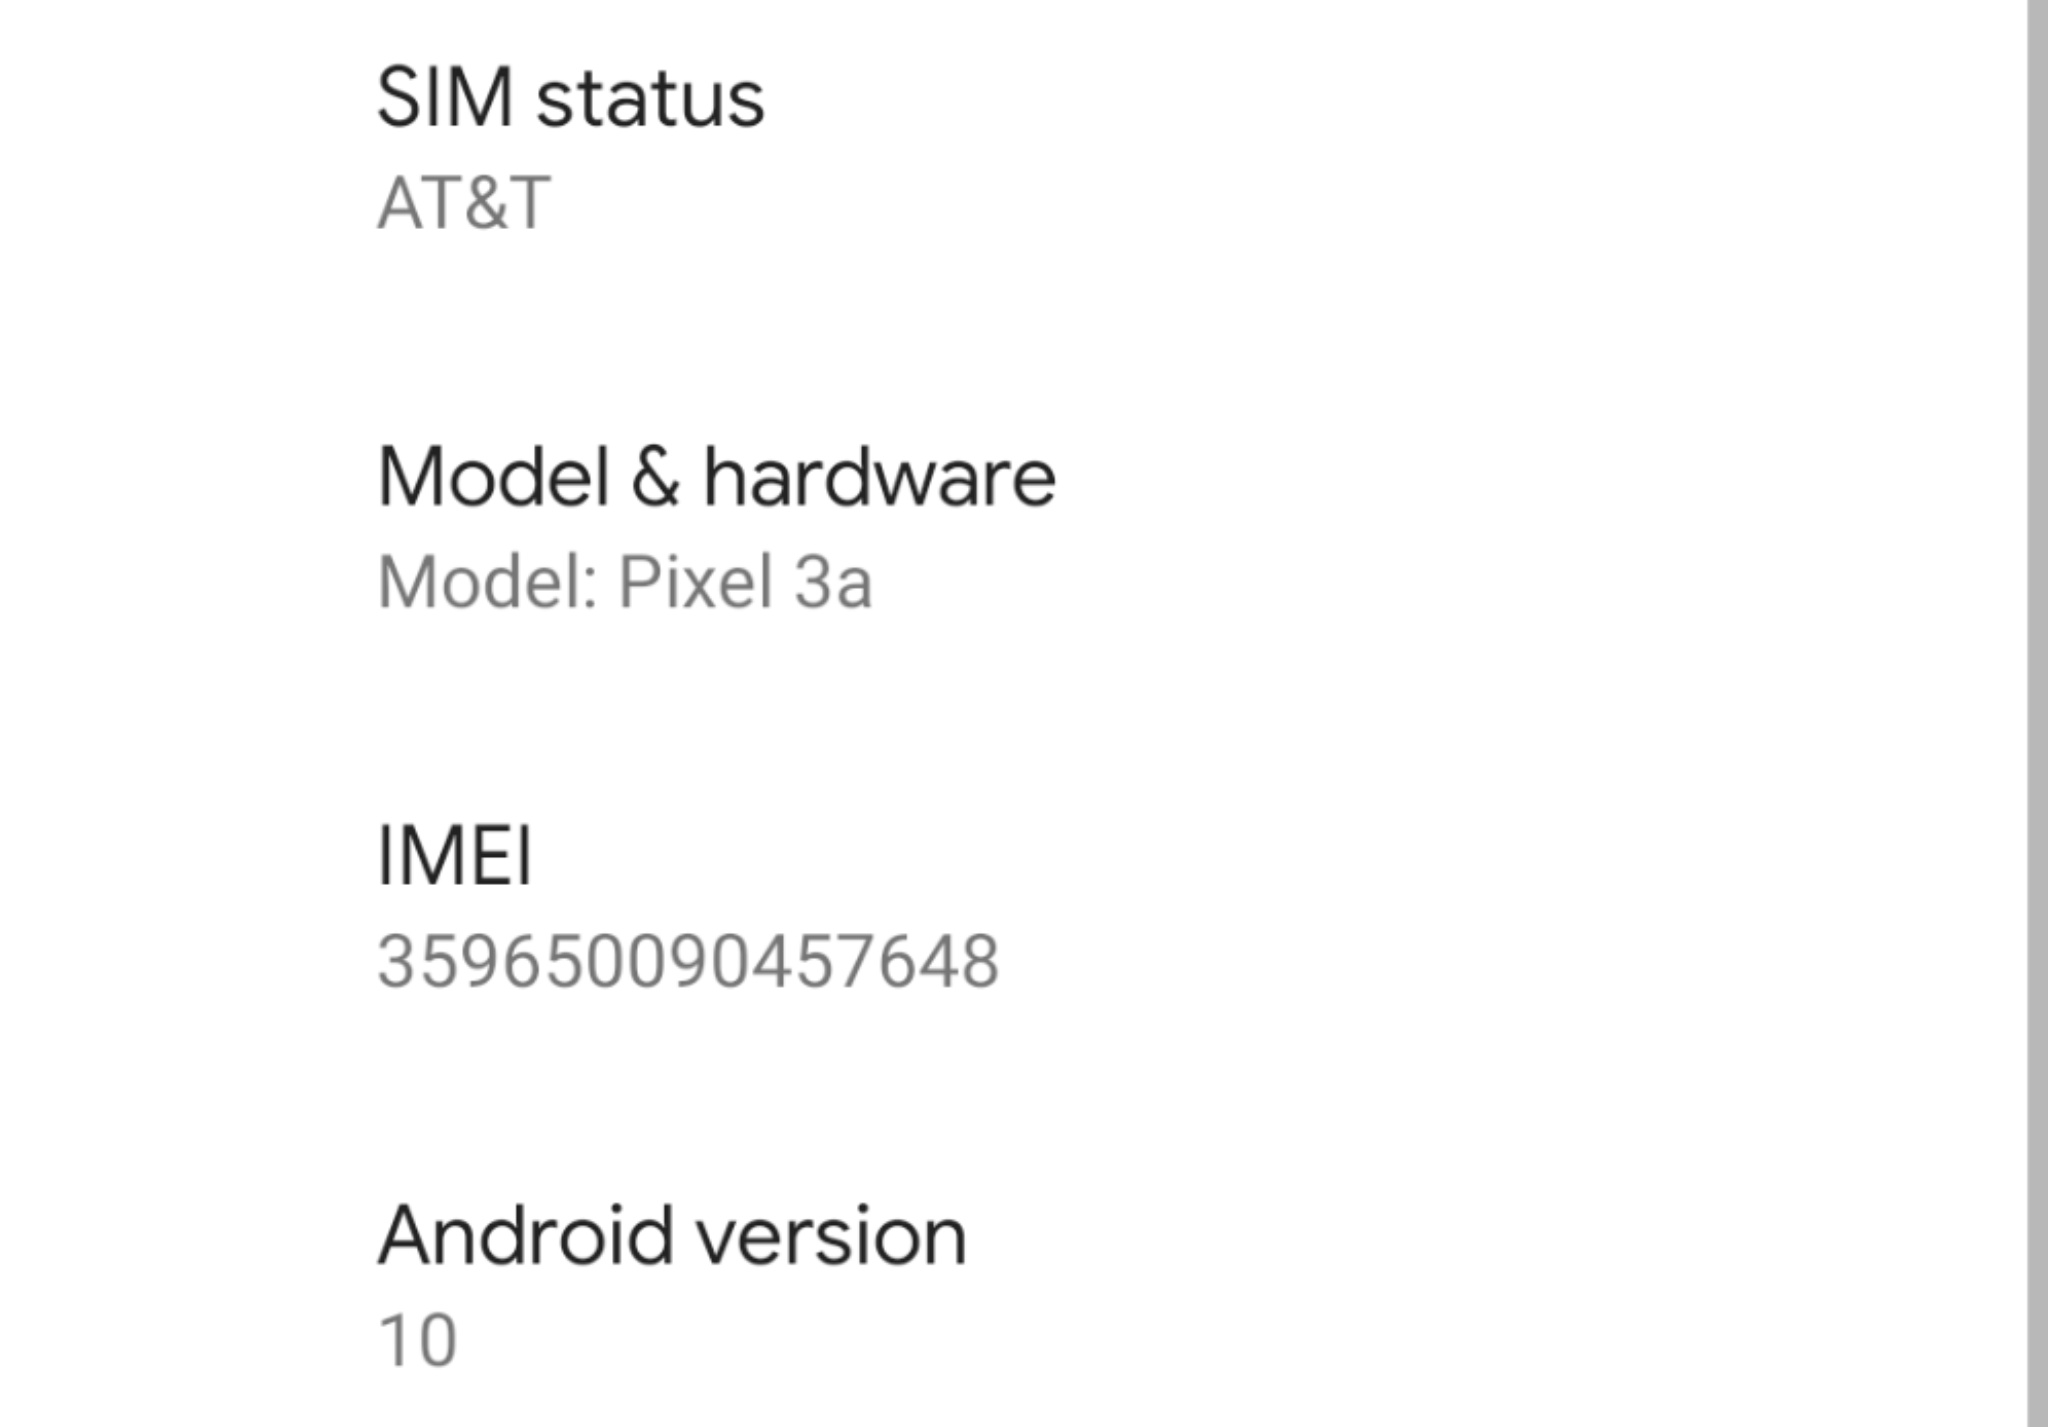The image size is (2048, 1427).
Task: Click 'Model:' label in the grey subtitle
Action: (488, 582)
